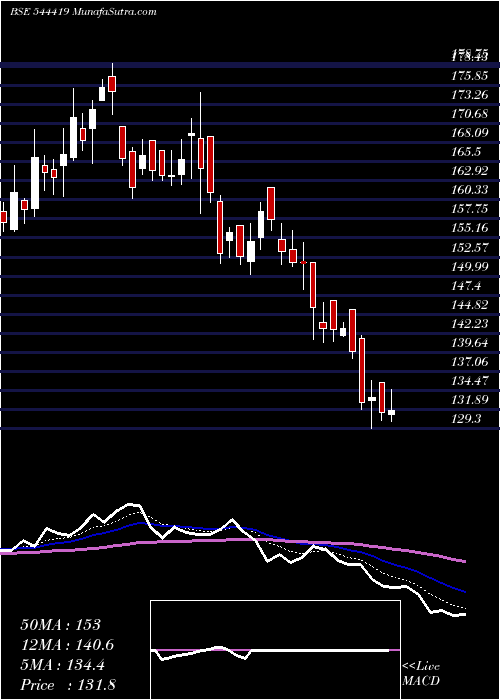Viewport: 500px width, 700px height.
Task: Click the 129.3 price axis label
Action: 467,419
